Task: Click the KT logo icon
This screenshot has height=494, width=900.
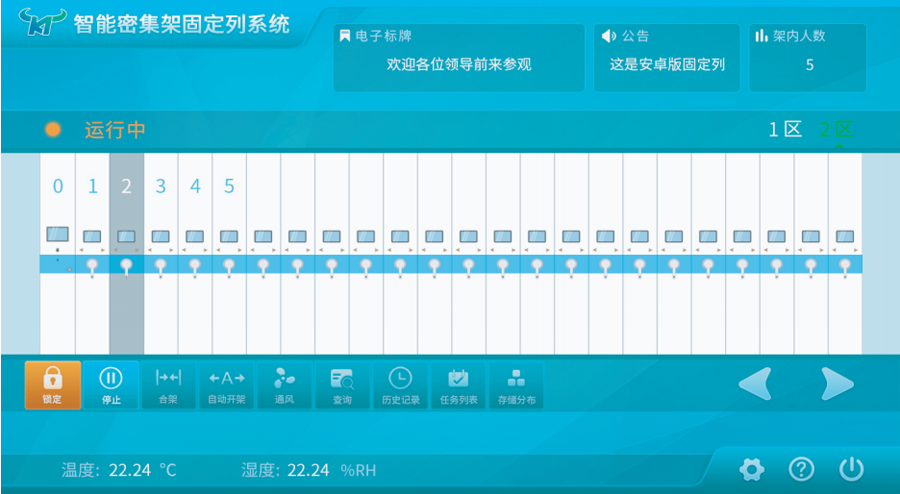Action: (43, 22)
